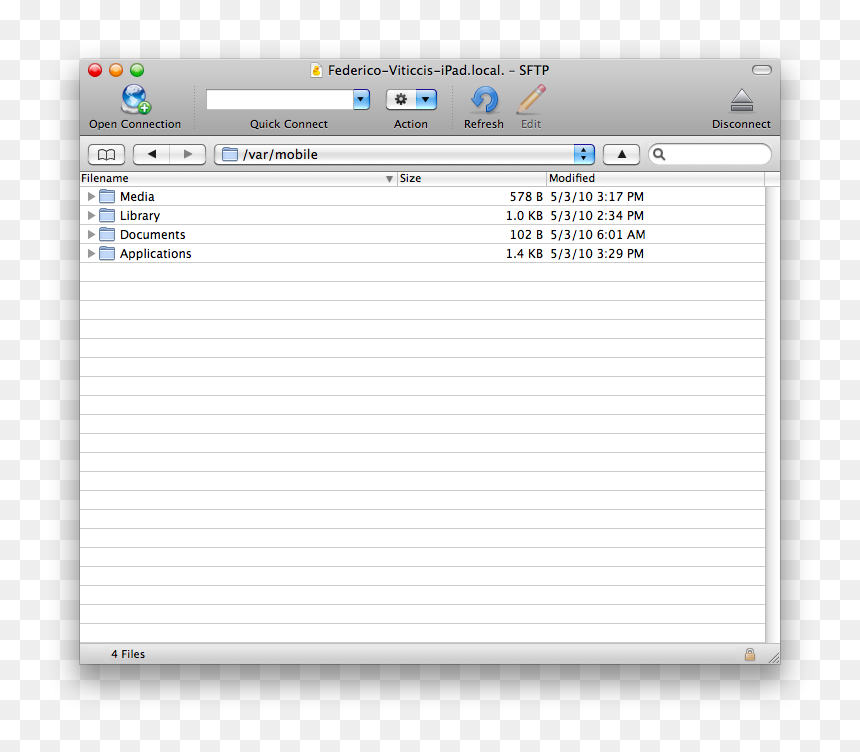Click the Refresh arrow icon
The height and width of the screenshot is (752, 860).
click(x=484, y=99)
